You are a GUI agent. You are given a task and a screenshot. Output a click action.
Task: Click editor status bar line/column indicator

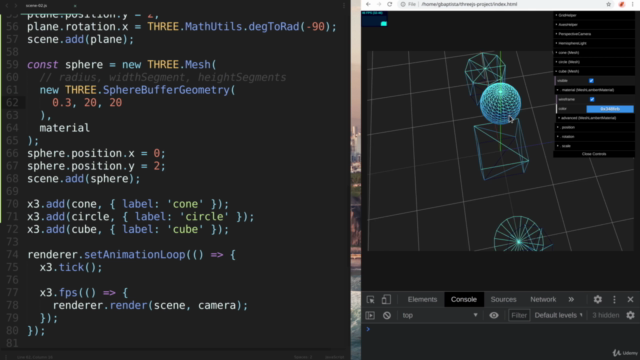pos(35,357)
